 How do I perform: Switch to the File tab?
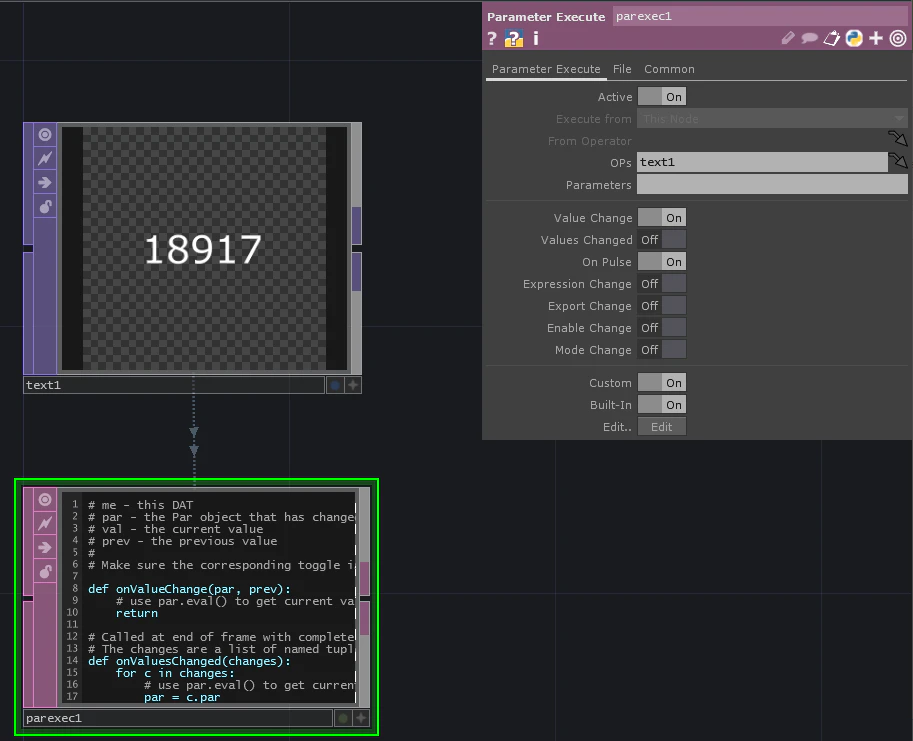[x=622, y=69]
